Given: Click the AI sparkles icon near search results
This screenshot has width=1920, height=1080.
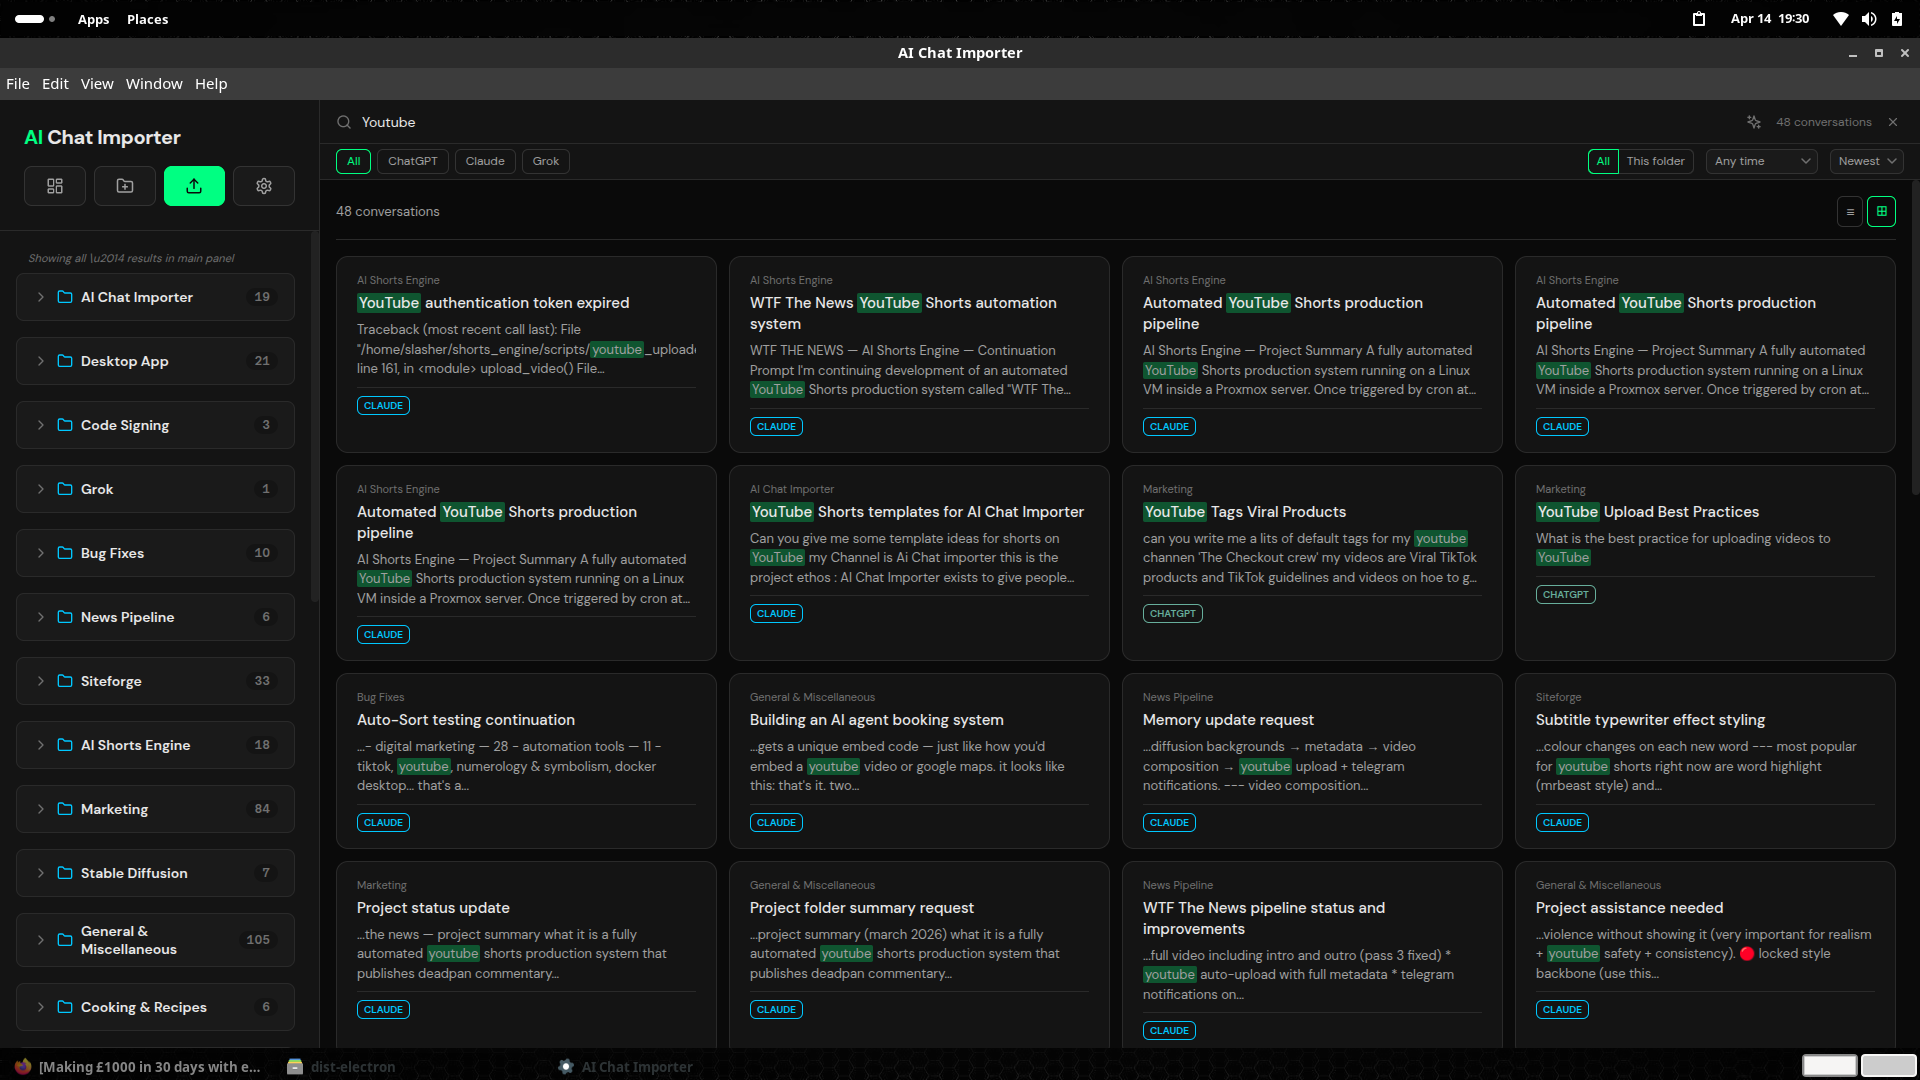Looking at the screenshot, I should pos(1753,122).
